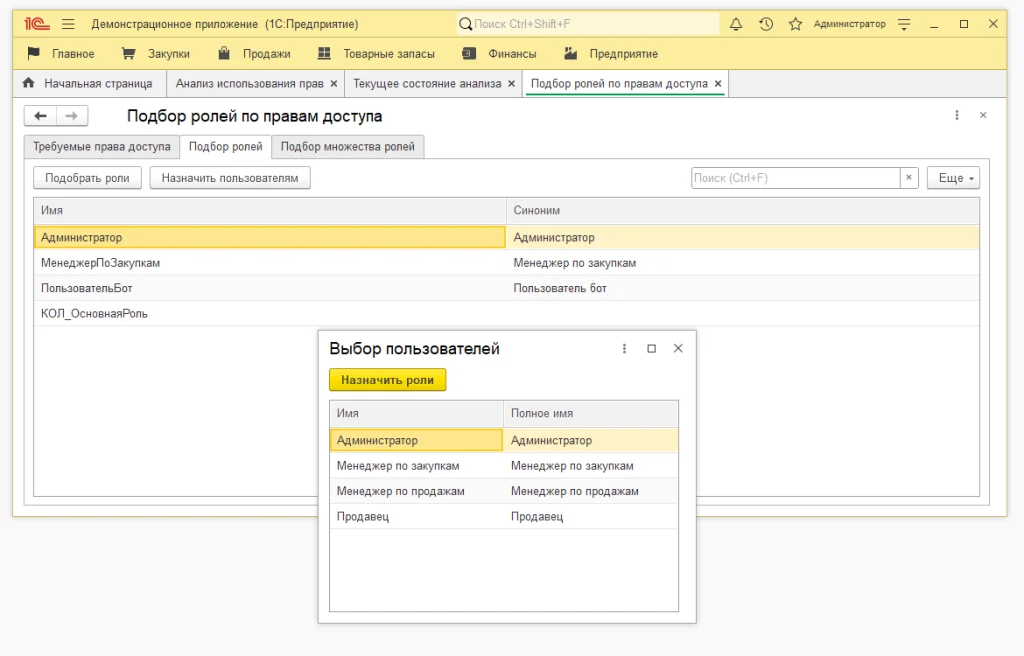This screenshot has height=656, width=1024.
Task: Go to Начальная страница home tab
Action: click(88, 84)
